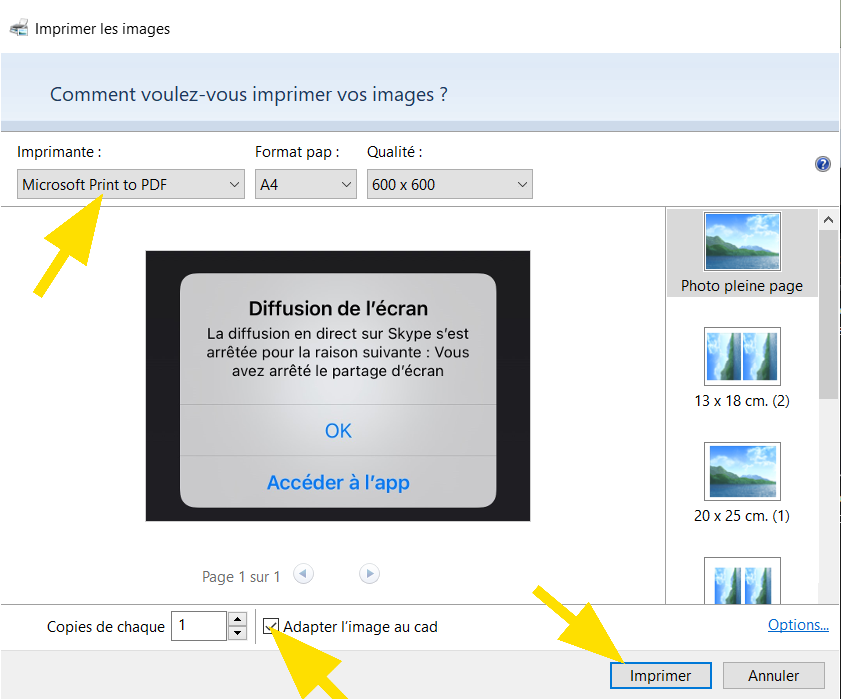Click the image preview in the center
841x699 pixels.
point(338,386)
